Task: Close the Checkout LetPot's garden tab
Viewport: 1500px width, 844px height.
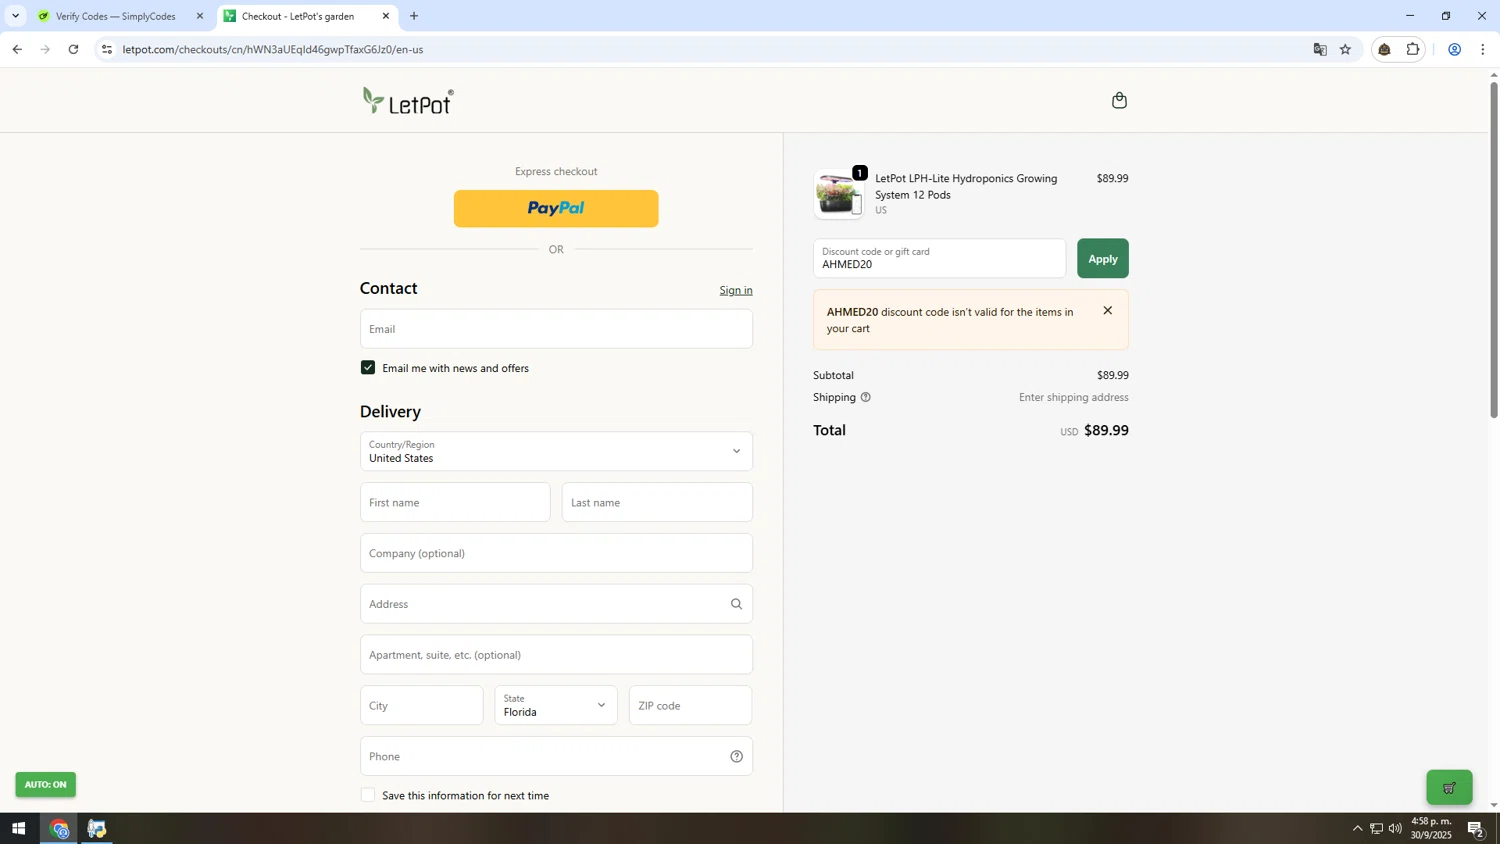Action: pos(386,16)
